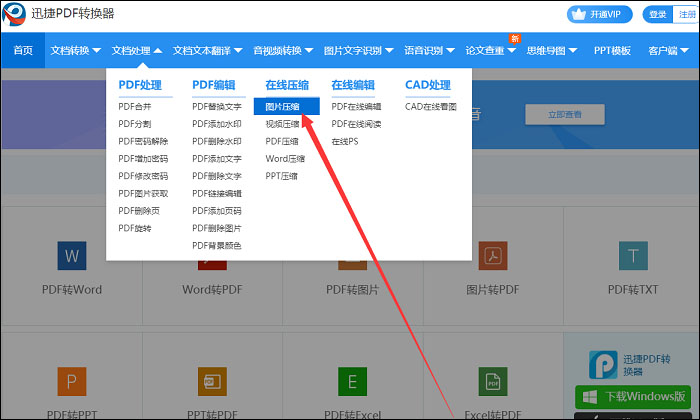The image size is (700, 420).
Task: Click the 迅捷PDF转换器 client app icon
Action: [603, 365]
